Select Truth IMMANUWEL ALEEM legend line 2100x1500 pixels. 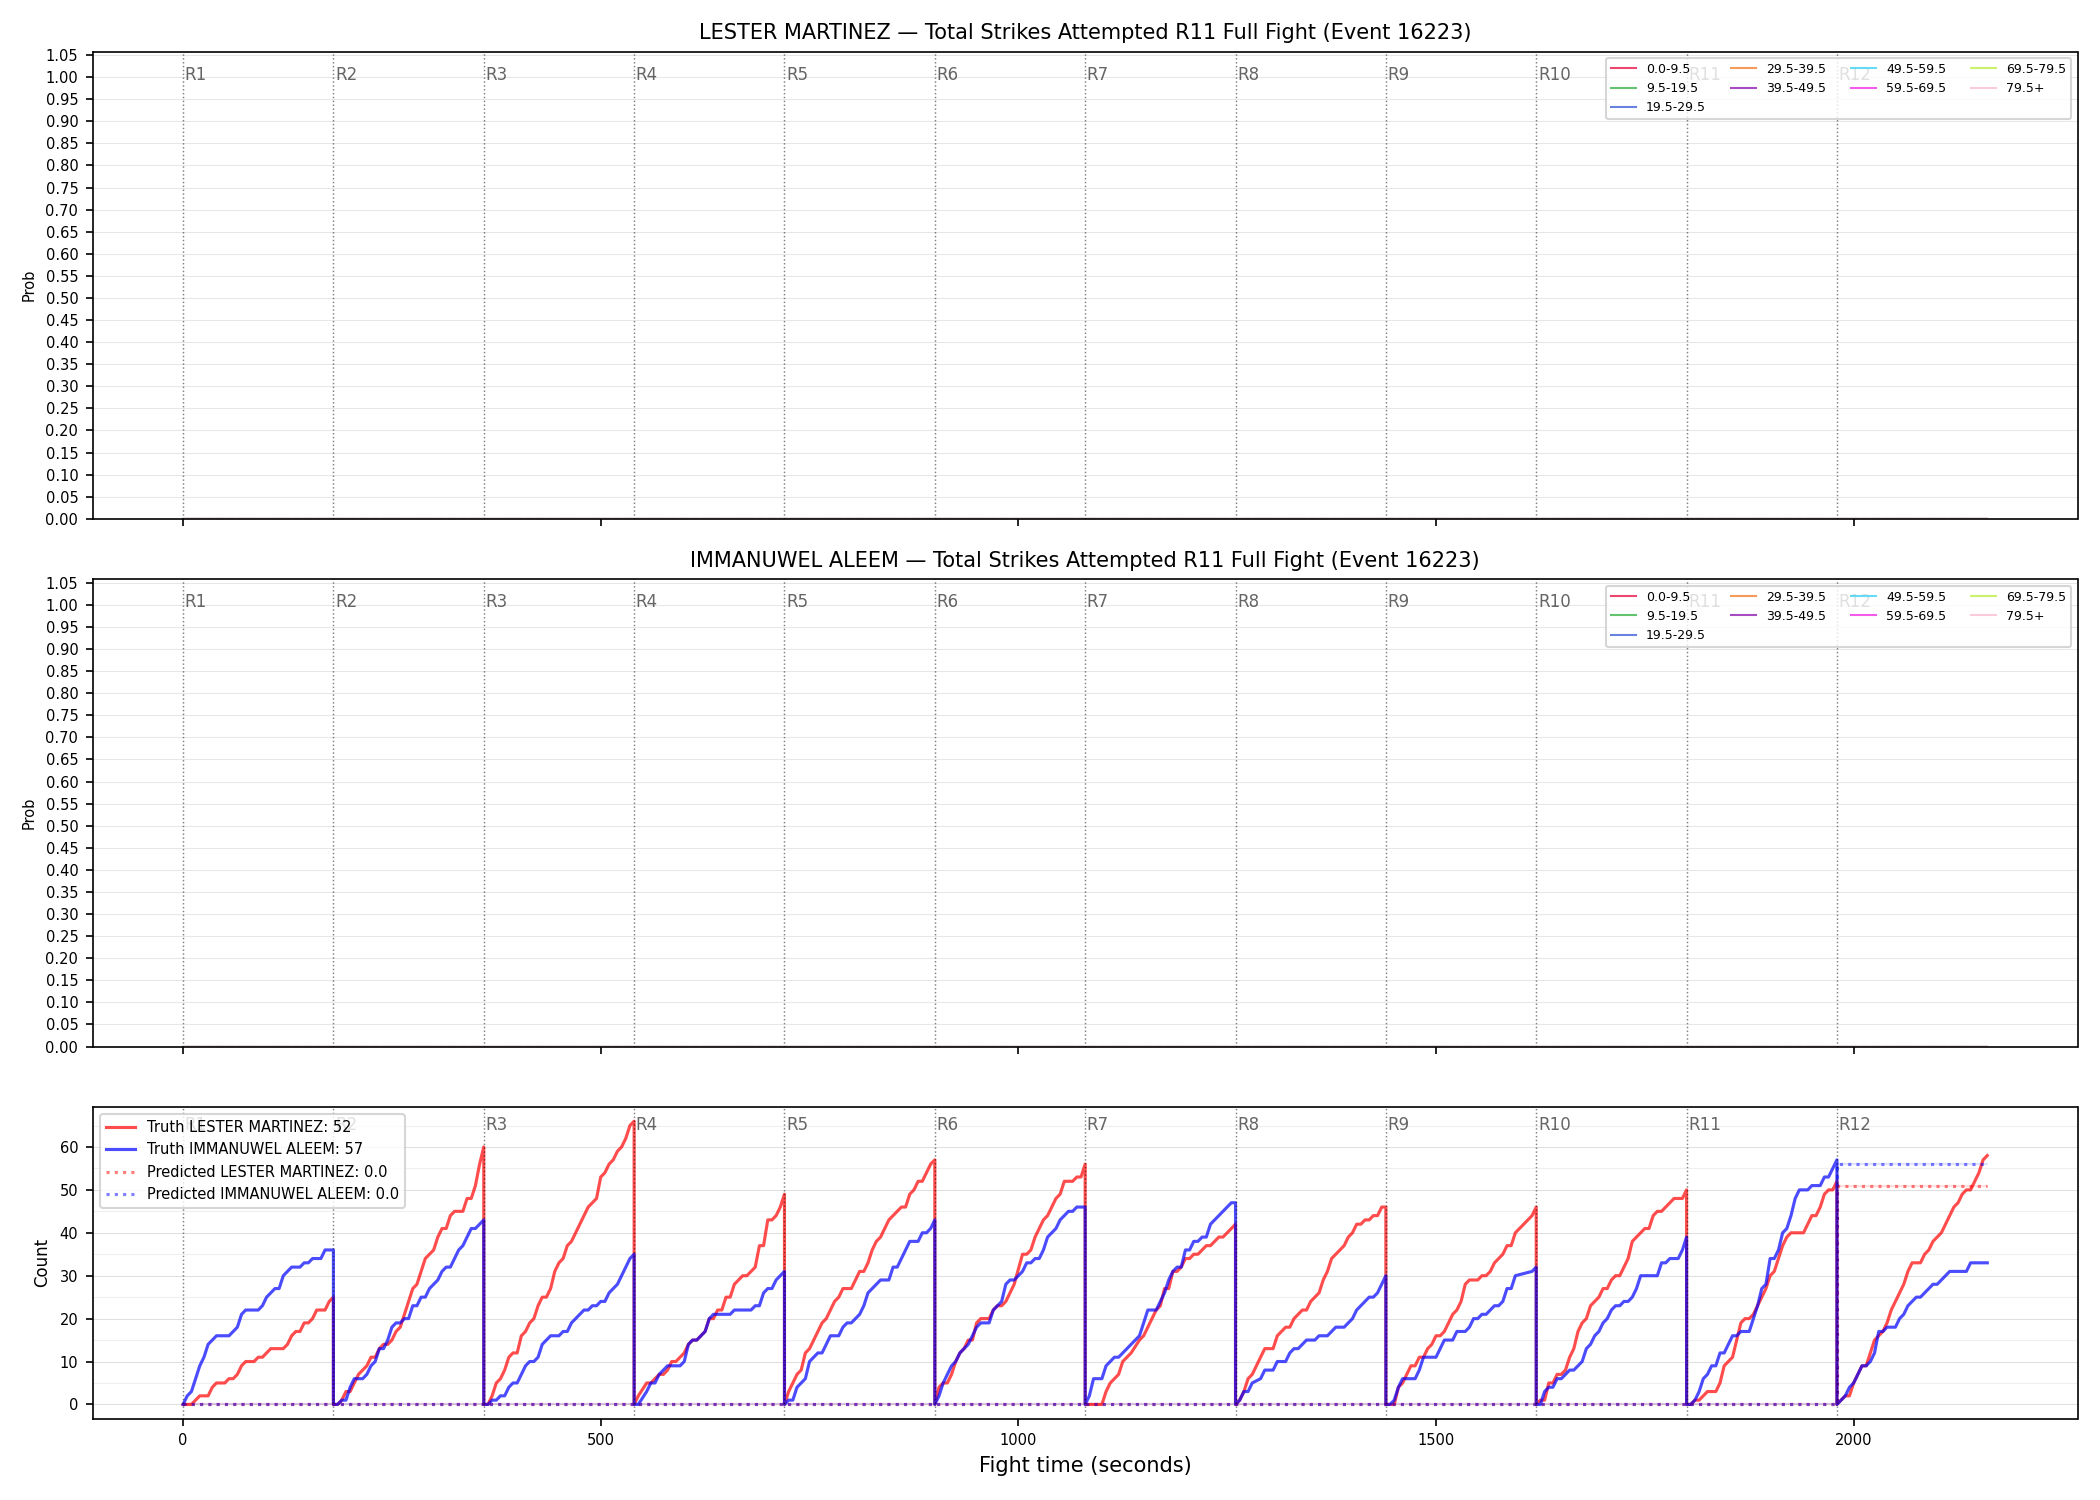(234, 1149)
